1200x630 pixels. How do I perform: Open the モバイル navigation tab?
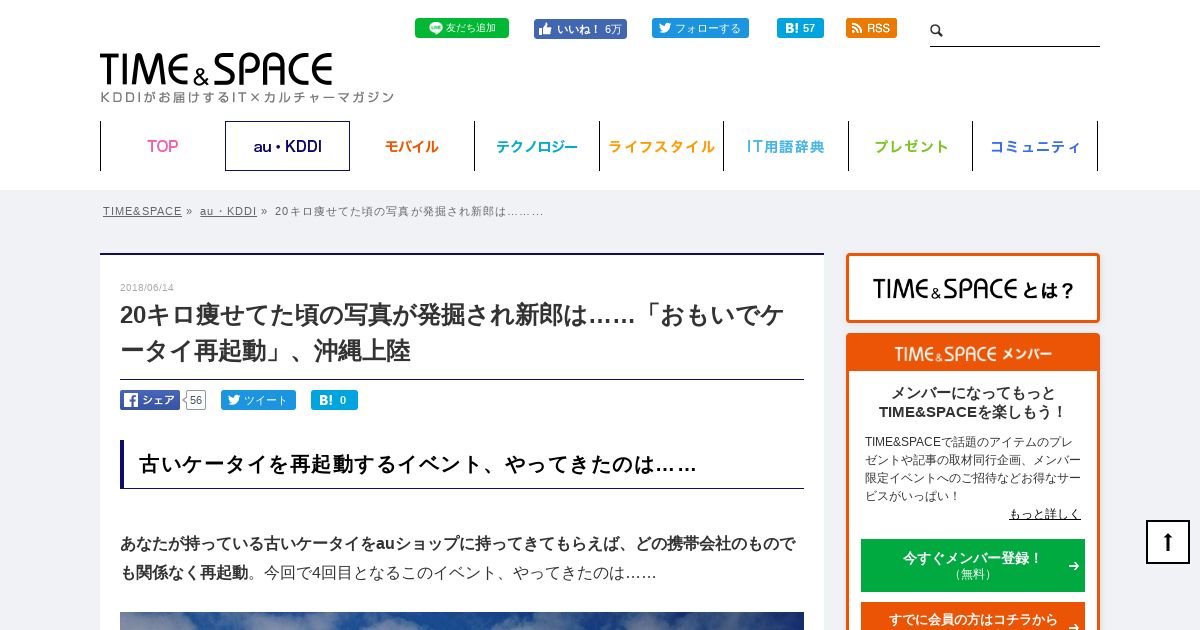tap(412, 146)
